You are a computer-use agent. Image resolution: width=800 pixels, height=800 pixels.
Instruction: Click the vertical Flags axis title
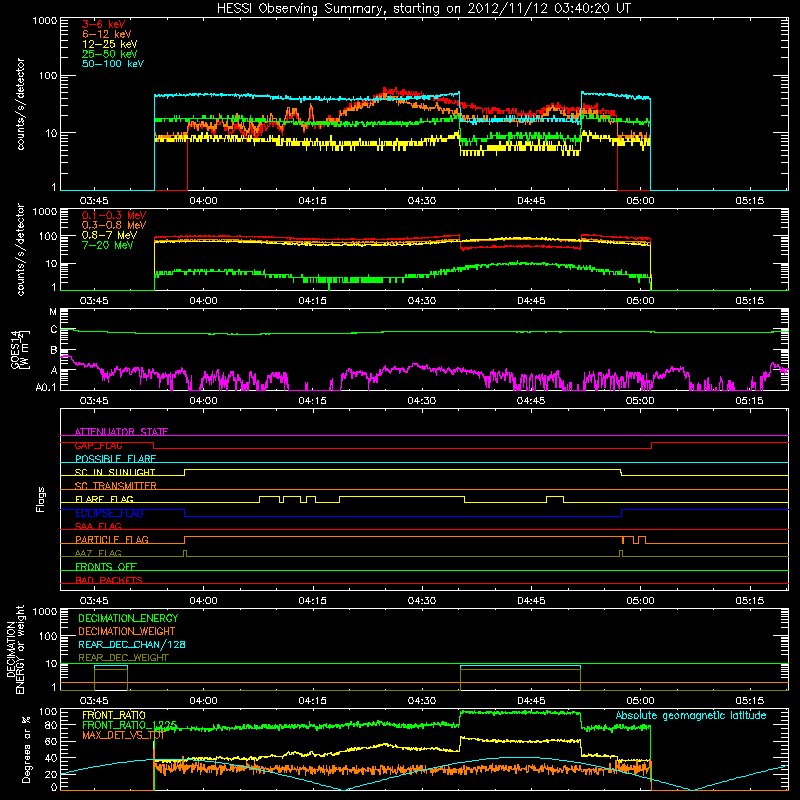(x=41, y=499)
